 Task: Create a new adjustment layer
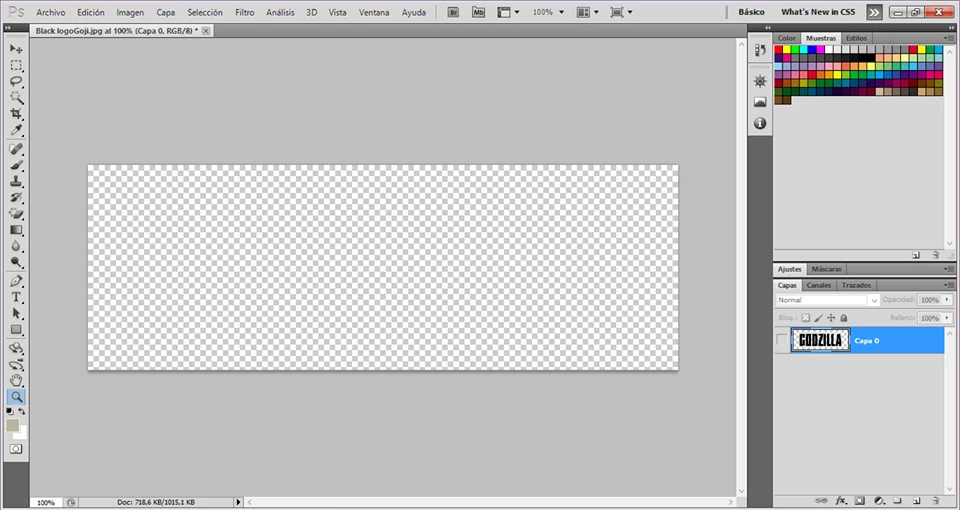(x=879, y=501)
